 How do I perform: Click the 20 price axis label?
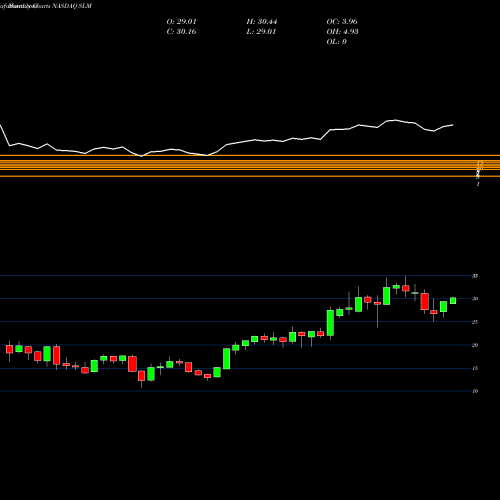pos(475,345)
